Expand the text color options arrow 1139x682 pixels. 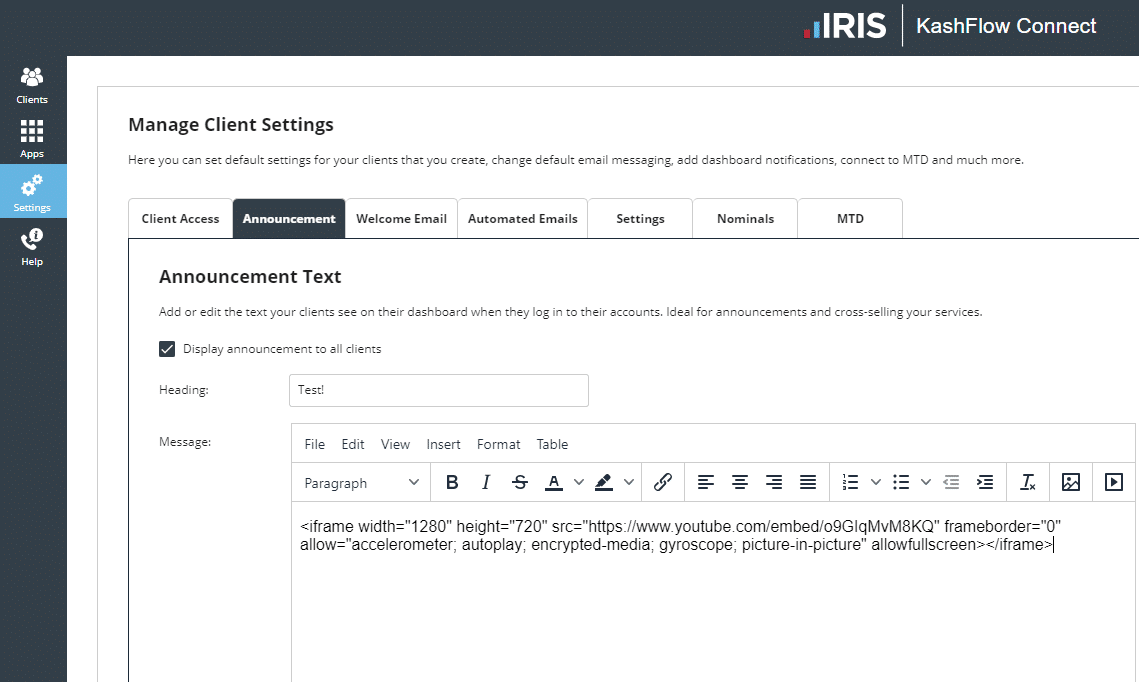579,482
